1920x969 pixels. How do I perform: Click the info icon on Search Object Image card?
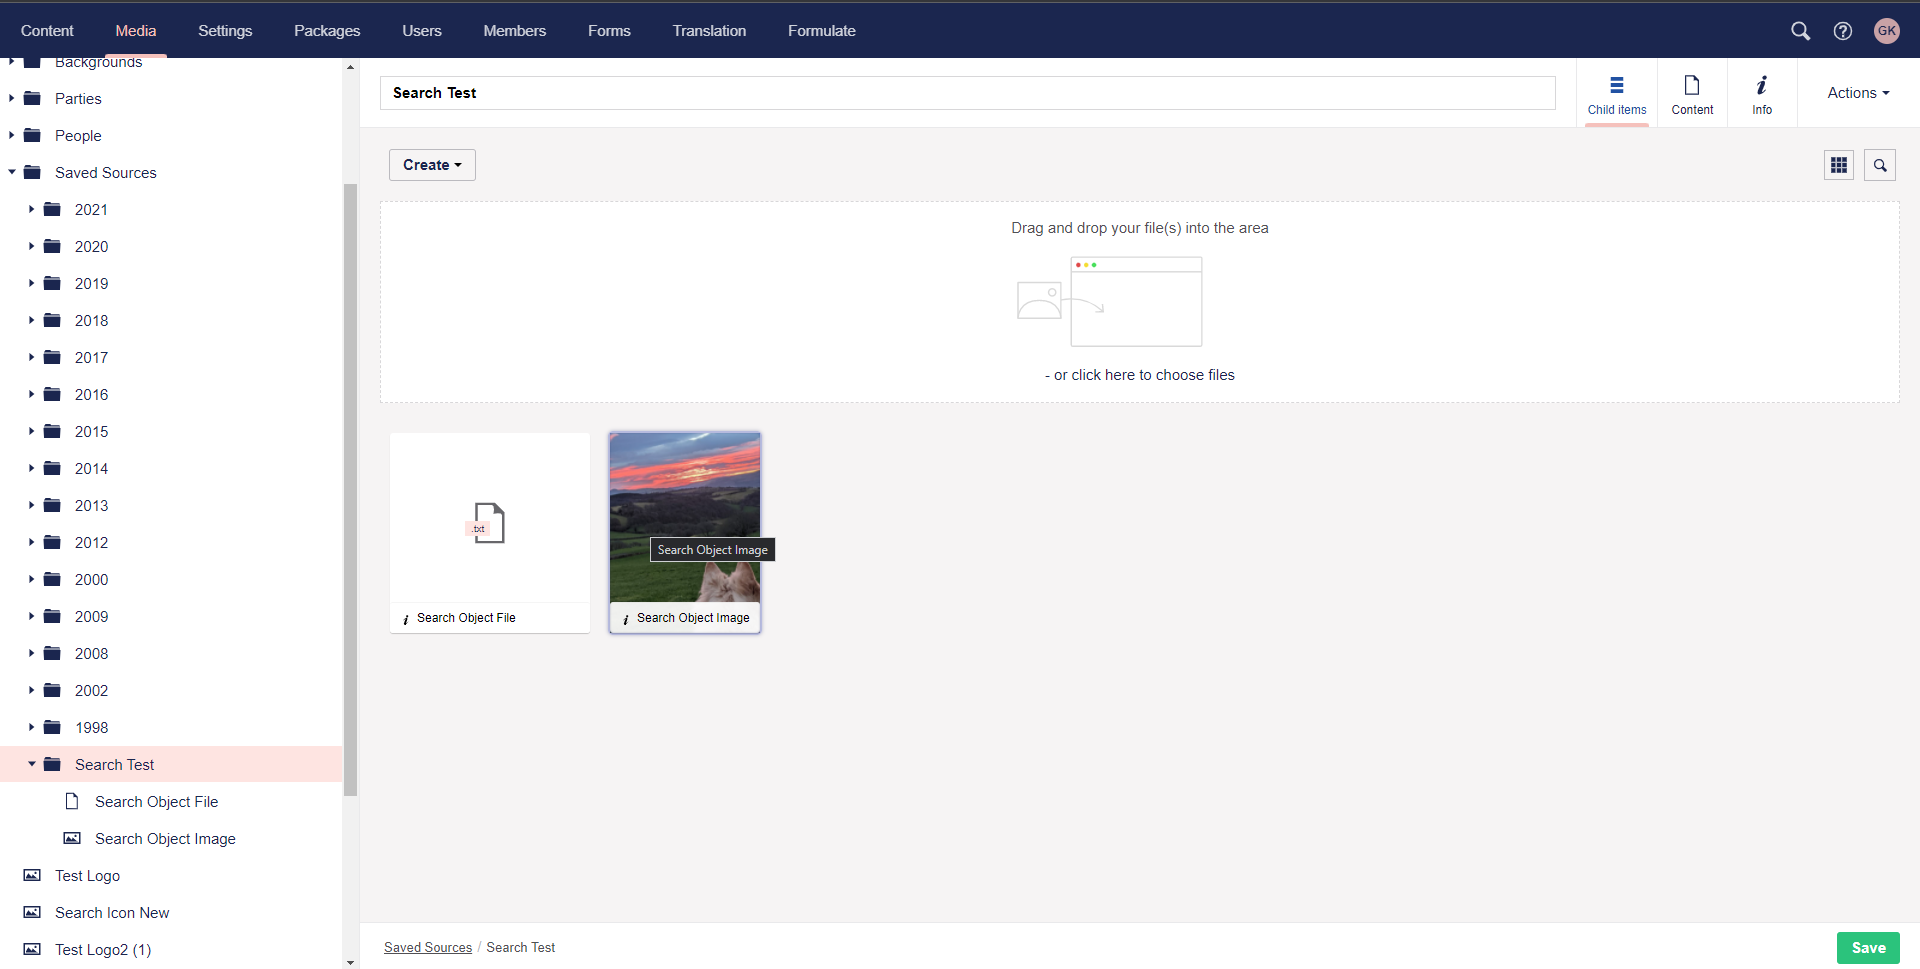[x=625, y=617]
